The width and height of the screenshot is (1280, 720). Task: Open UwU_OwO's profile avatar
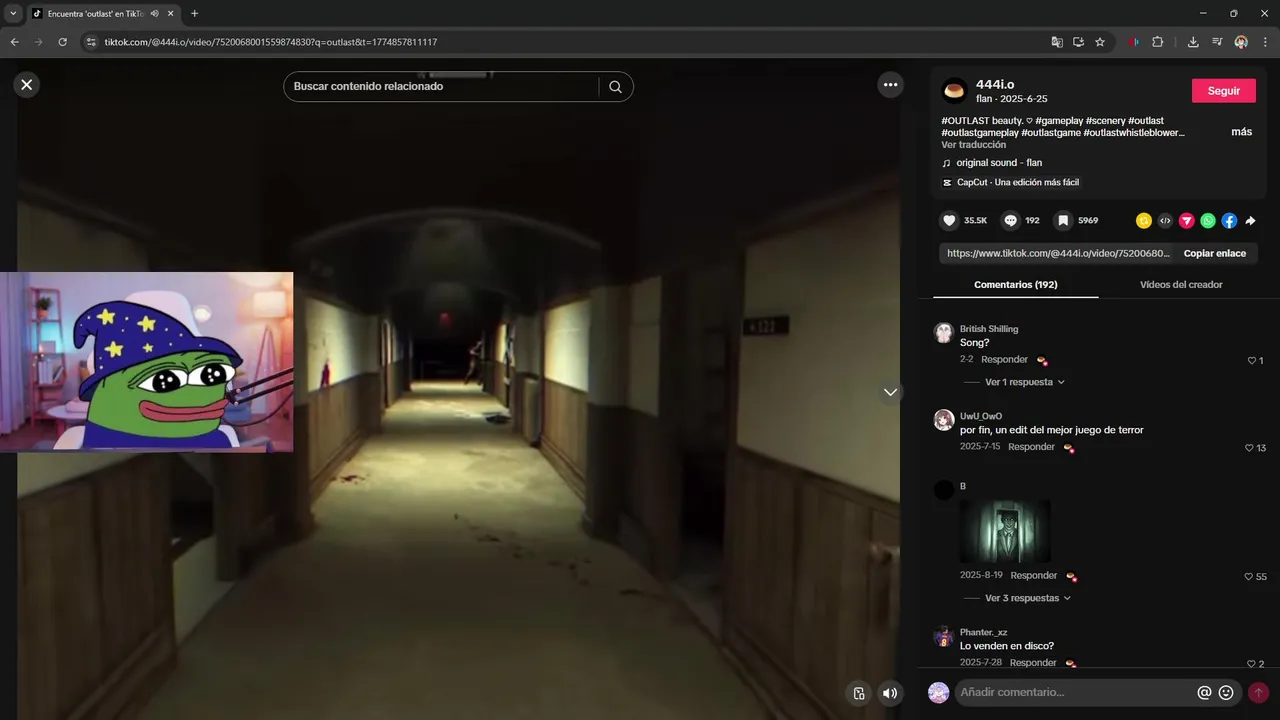943,420
